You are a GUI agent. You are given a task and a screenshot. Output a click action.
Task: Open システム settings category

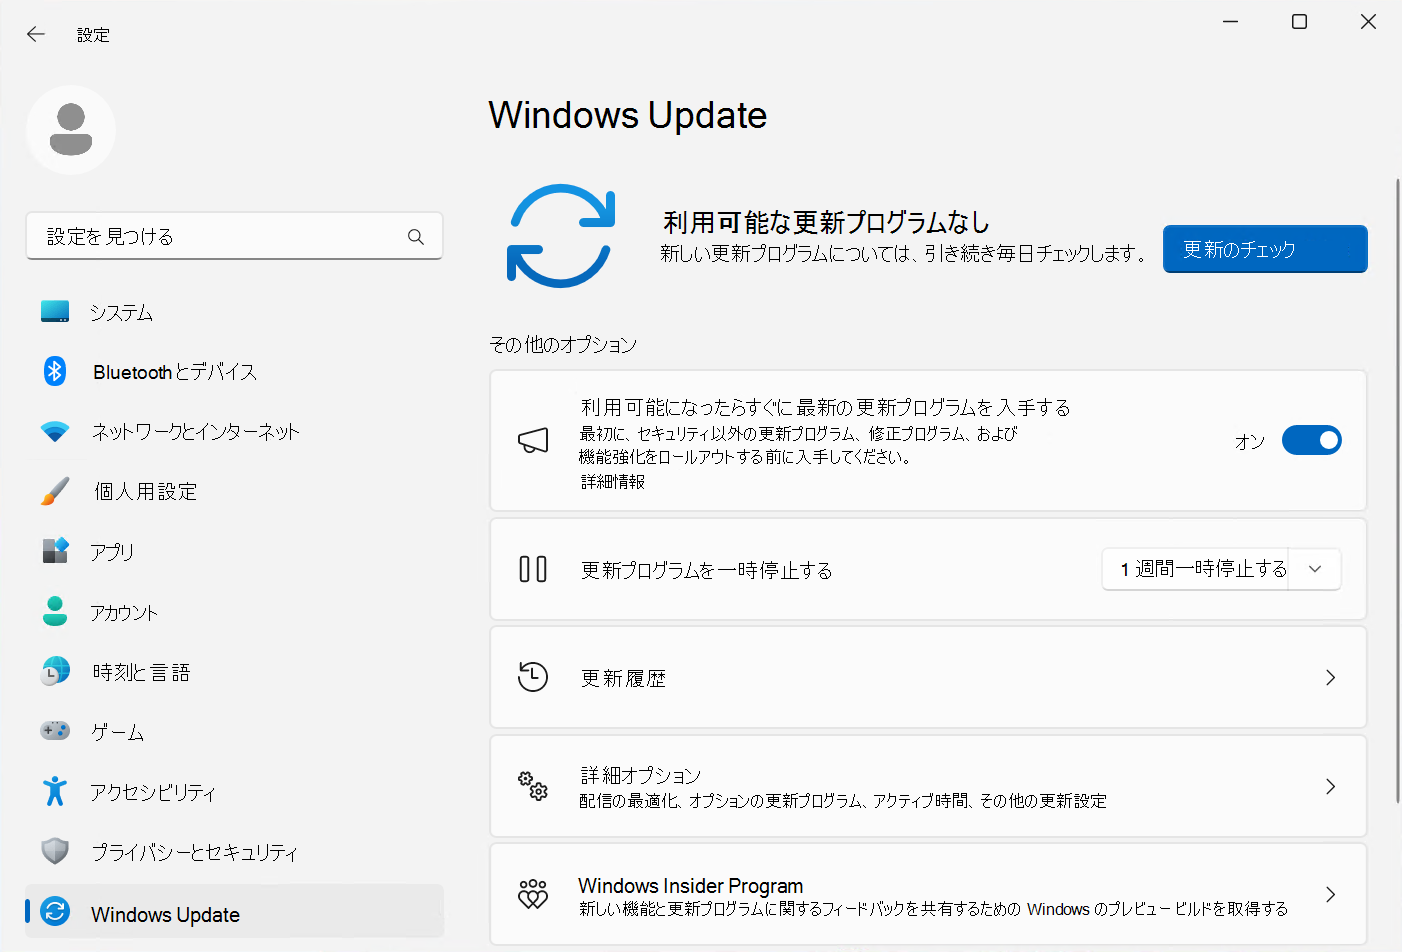click(234, 312)
